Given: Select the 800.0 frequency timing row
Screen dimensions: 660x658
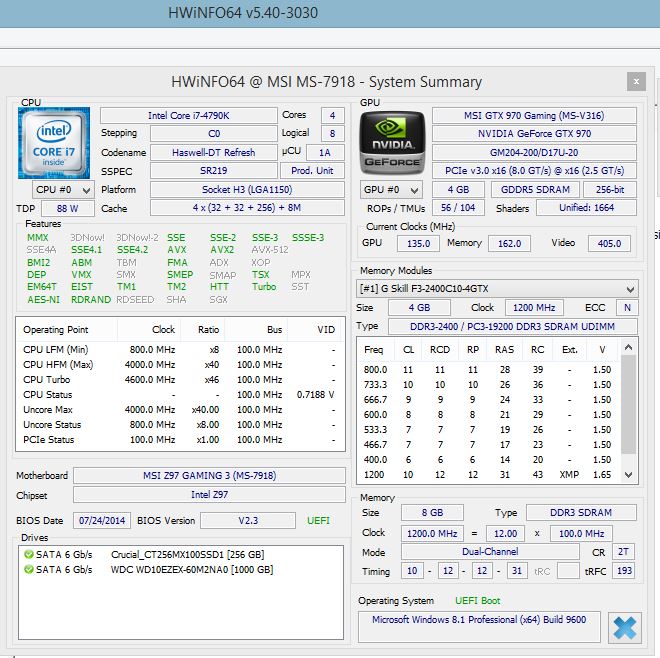Looking at the screenshot, I should (489, 370).
